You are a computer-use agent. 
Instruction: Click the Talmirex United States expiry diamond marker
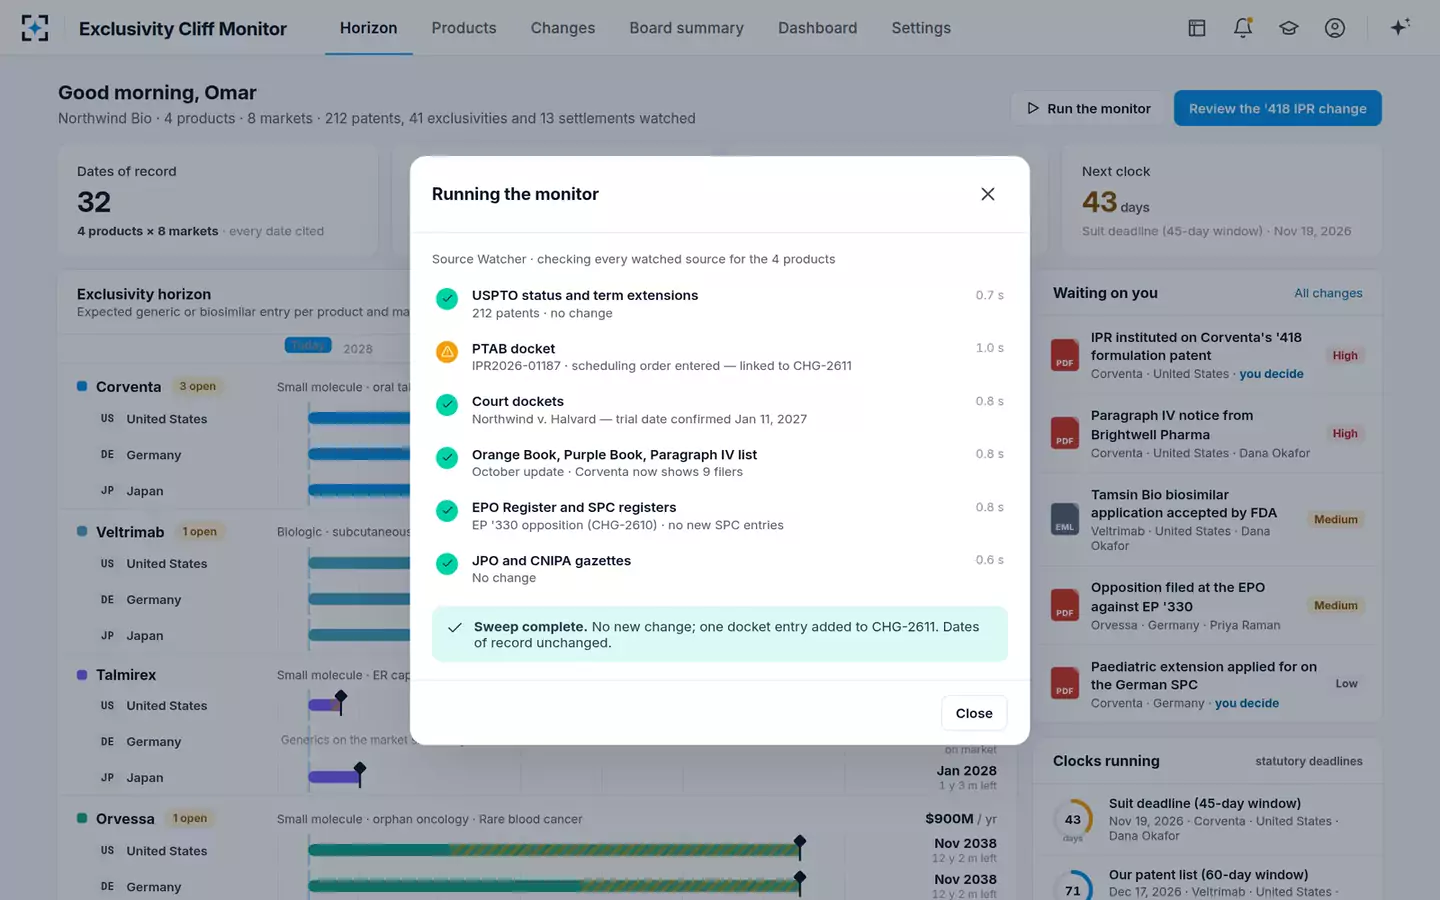click(x=341, y=697)
